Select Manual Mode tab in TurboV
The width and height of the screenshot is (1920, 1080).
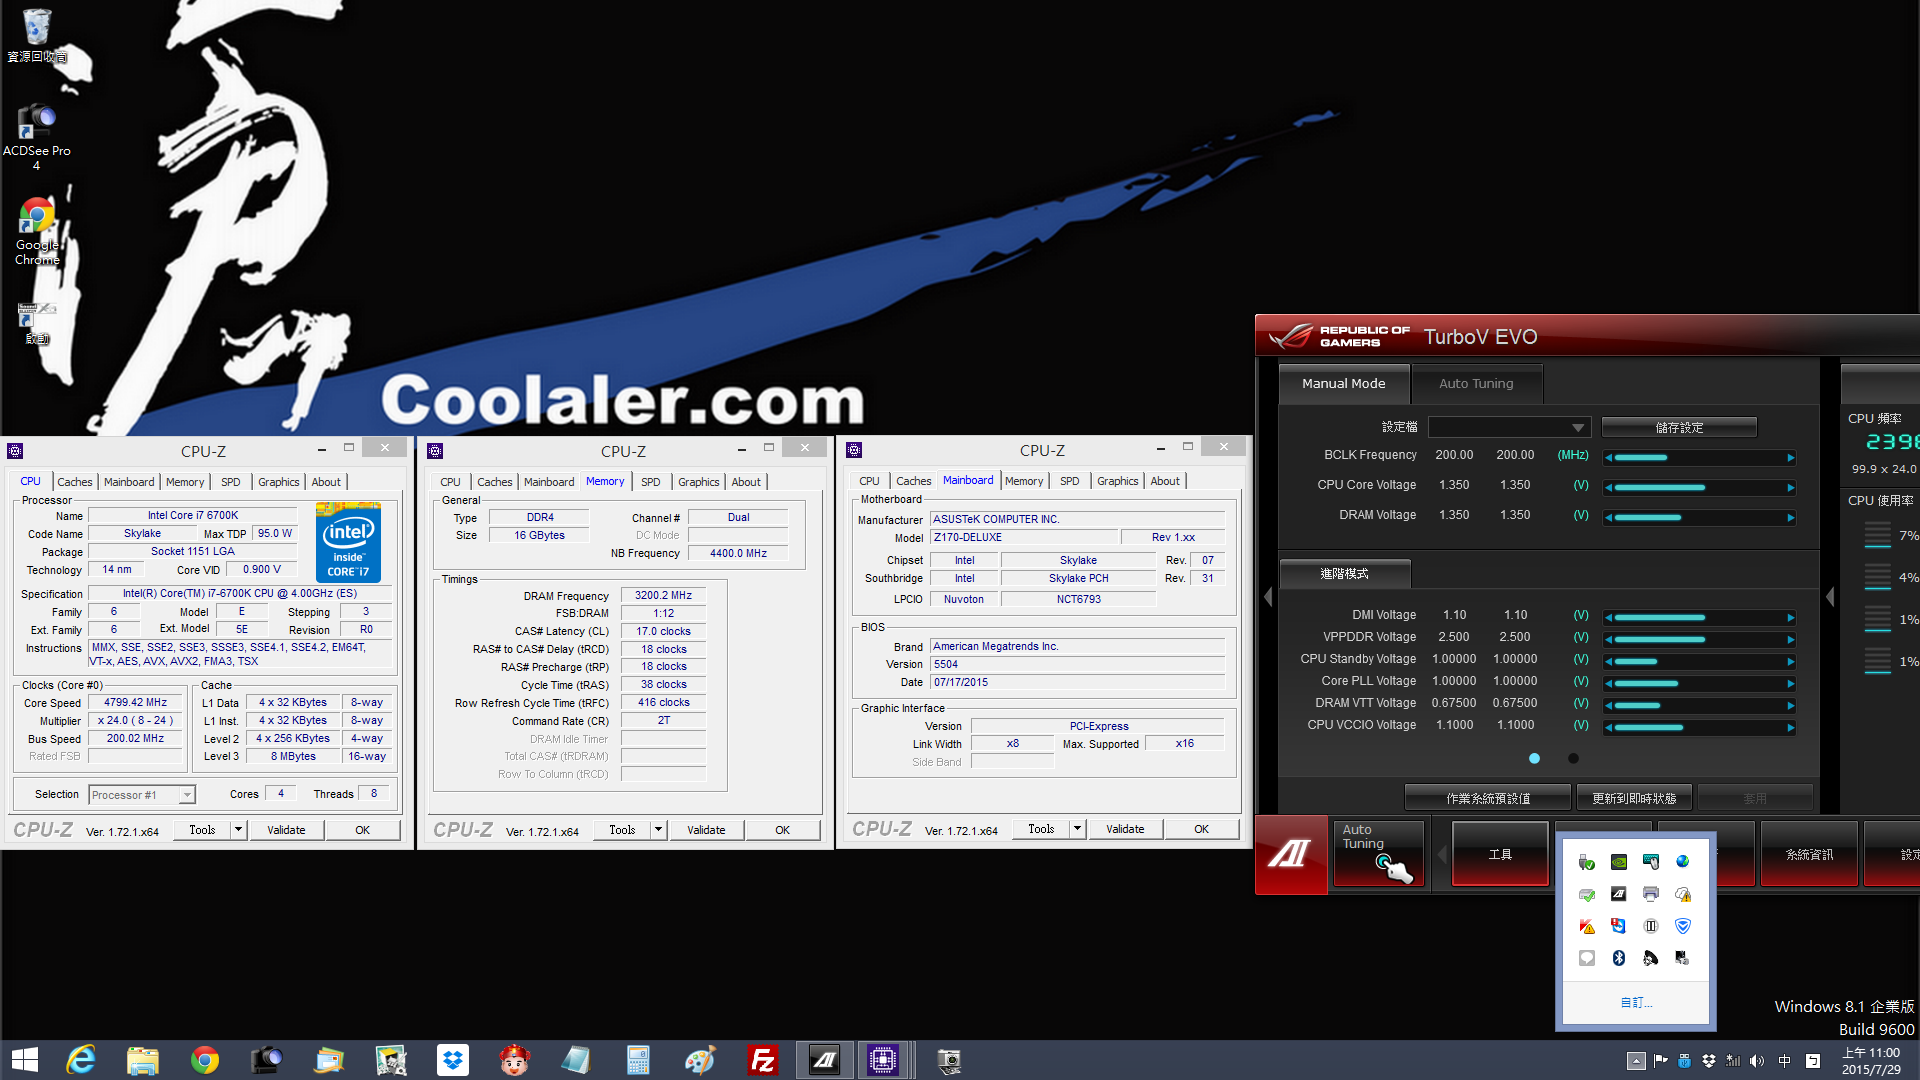[1344, 384]
